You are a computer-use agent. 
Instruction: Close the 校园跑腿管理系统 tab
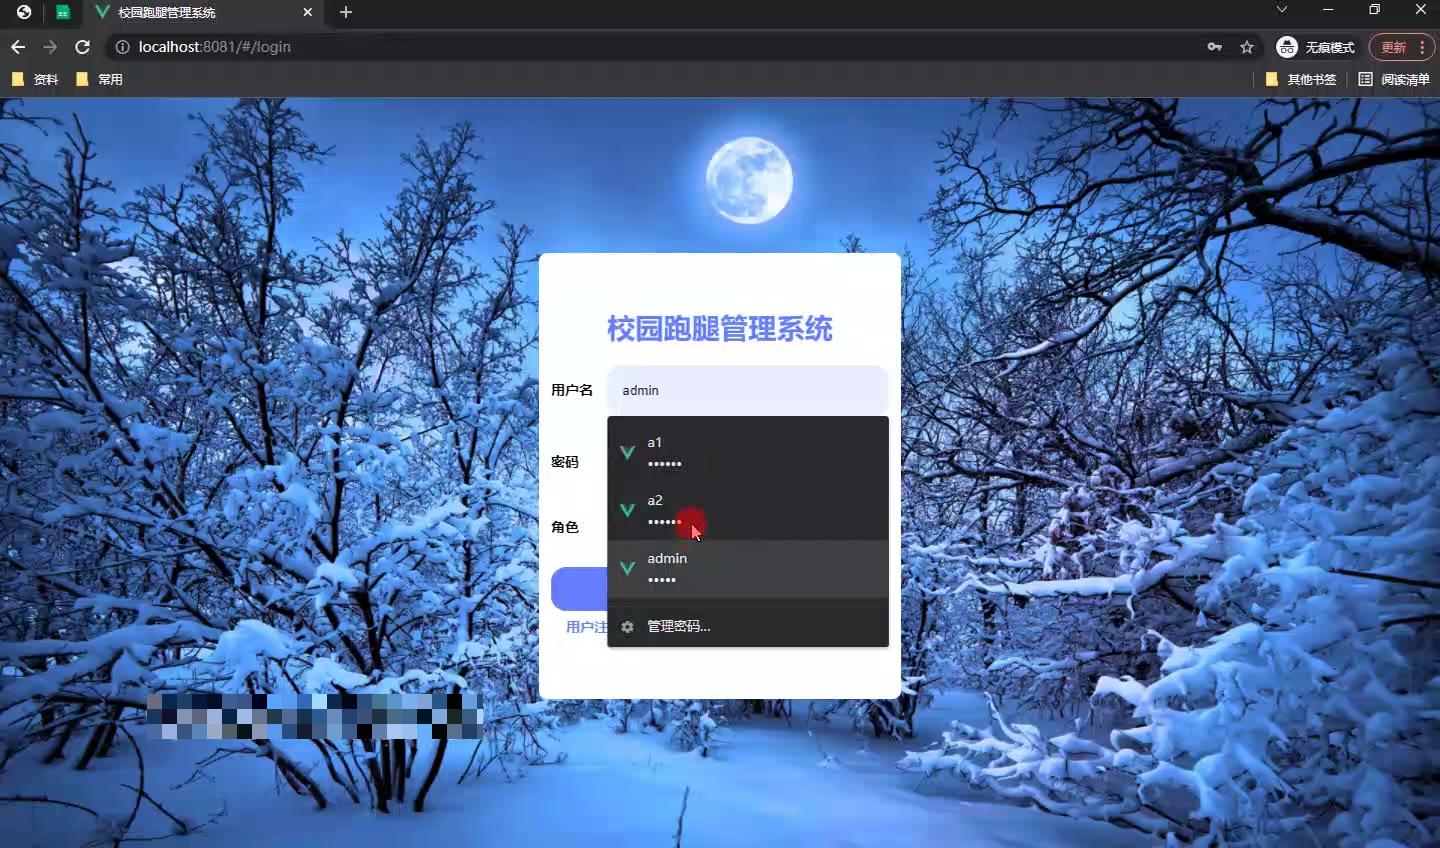click(307, 12)
